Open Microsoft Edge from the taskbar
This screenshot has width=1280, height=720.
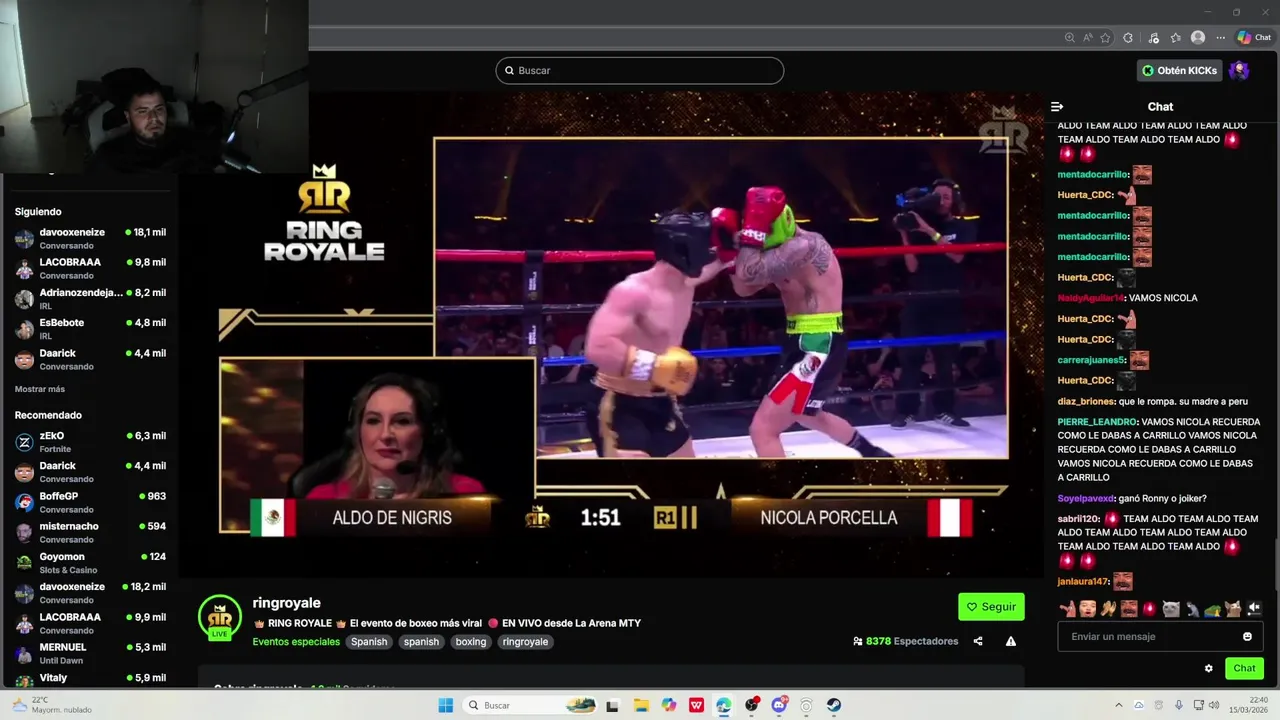click(723, 705)
